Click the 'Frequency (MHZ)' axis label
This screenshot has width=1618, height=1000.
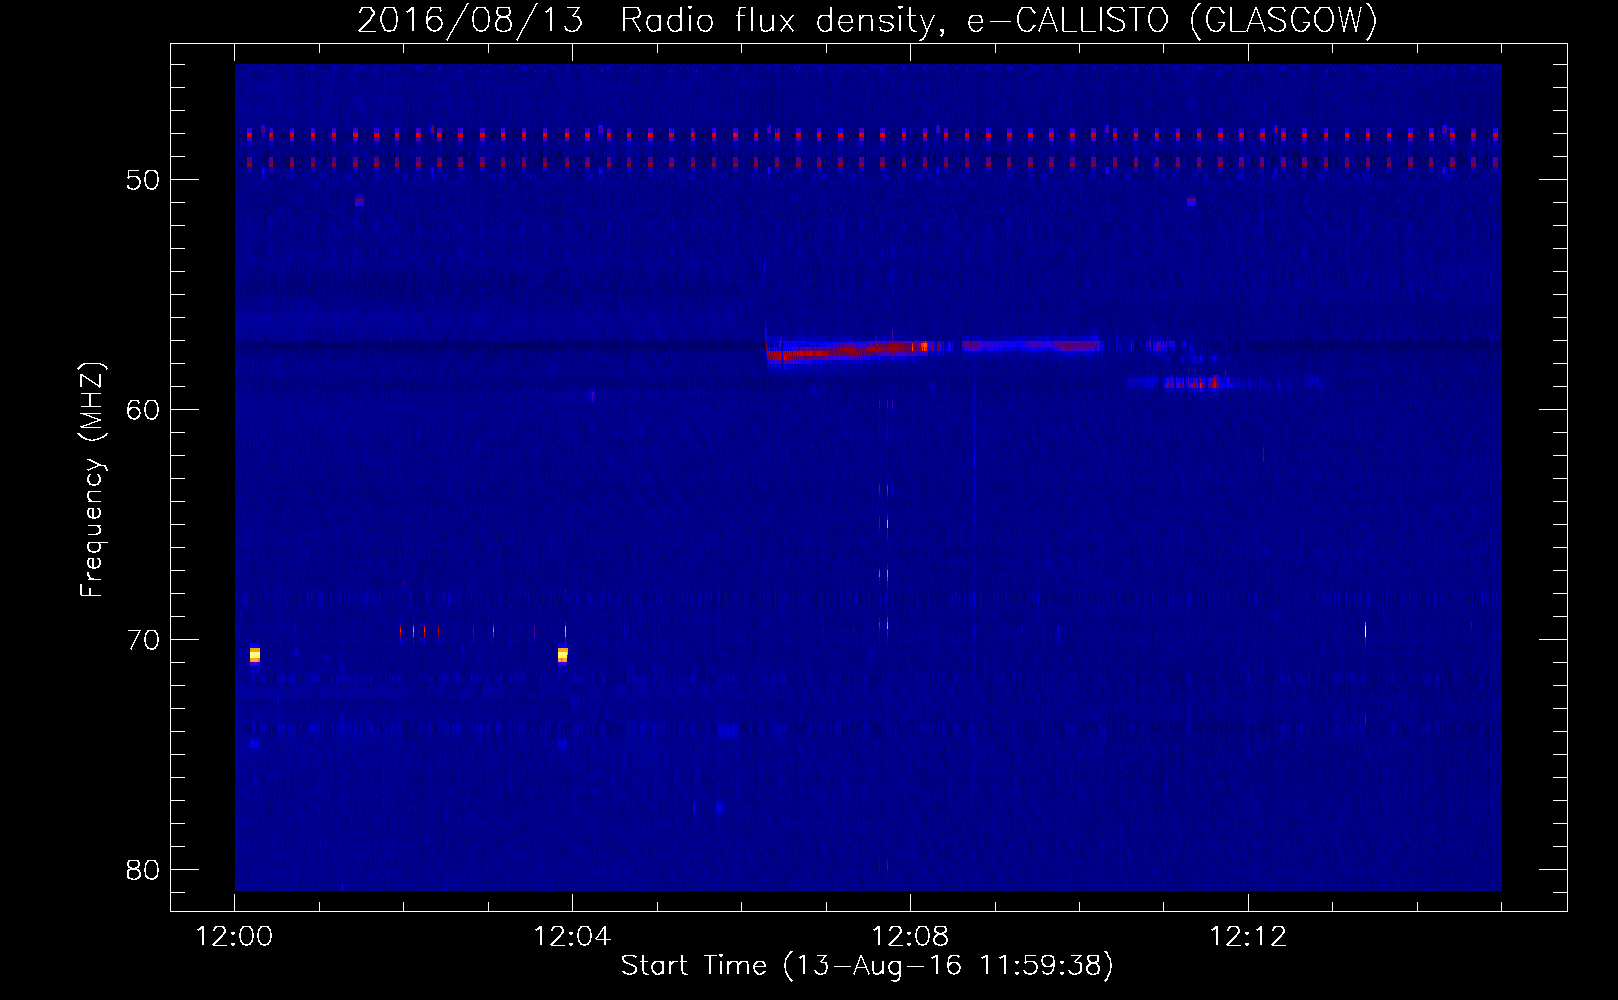(x=91, y=480)
